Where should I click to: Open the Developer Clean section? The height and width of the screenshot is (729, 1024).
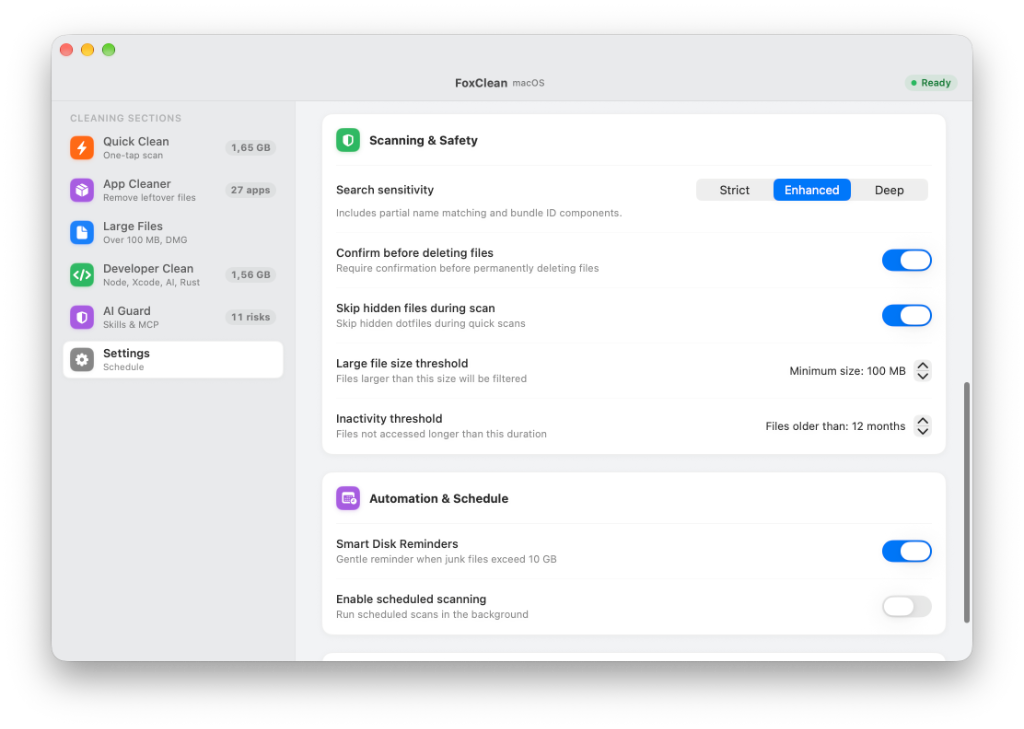[x=173, y=275]
